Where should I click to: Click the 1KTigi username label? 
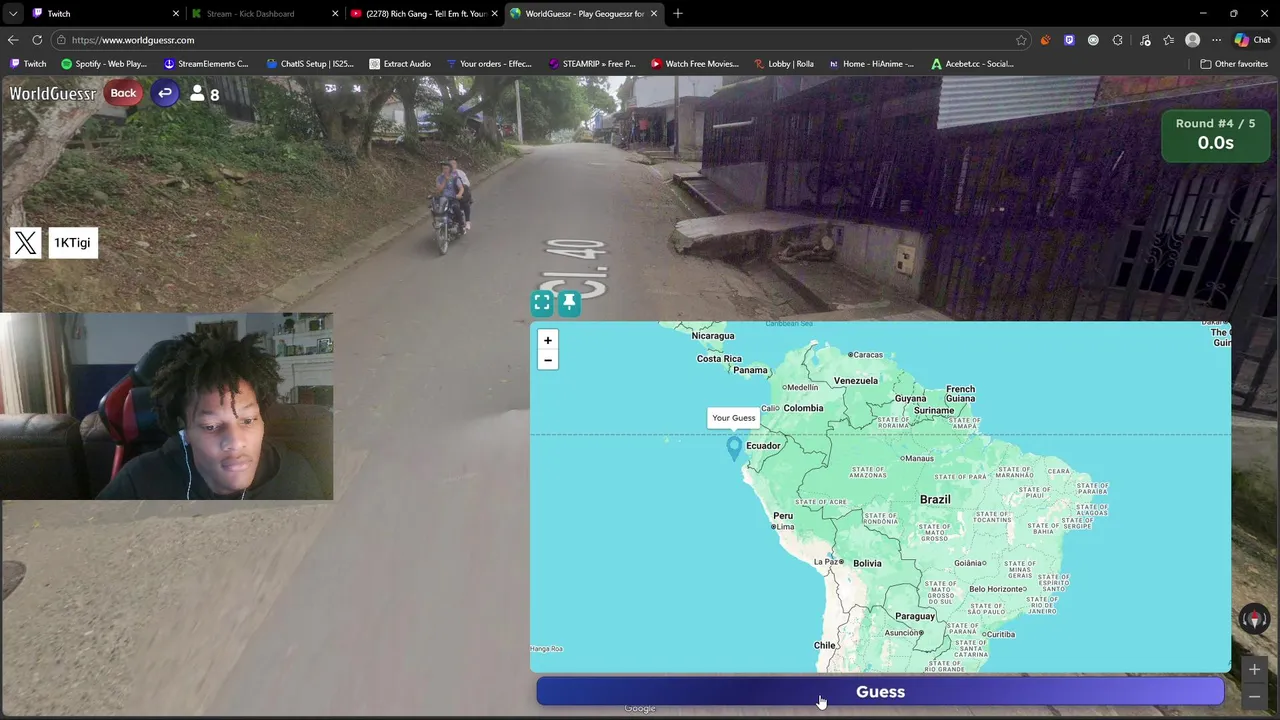[72, 242]
